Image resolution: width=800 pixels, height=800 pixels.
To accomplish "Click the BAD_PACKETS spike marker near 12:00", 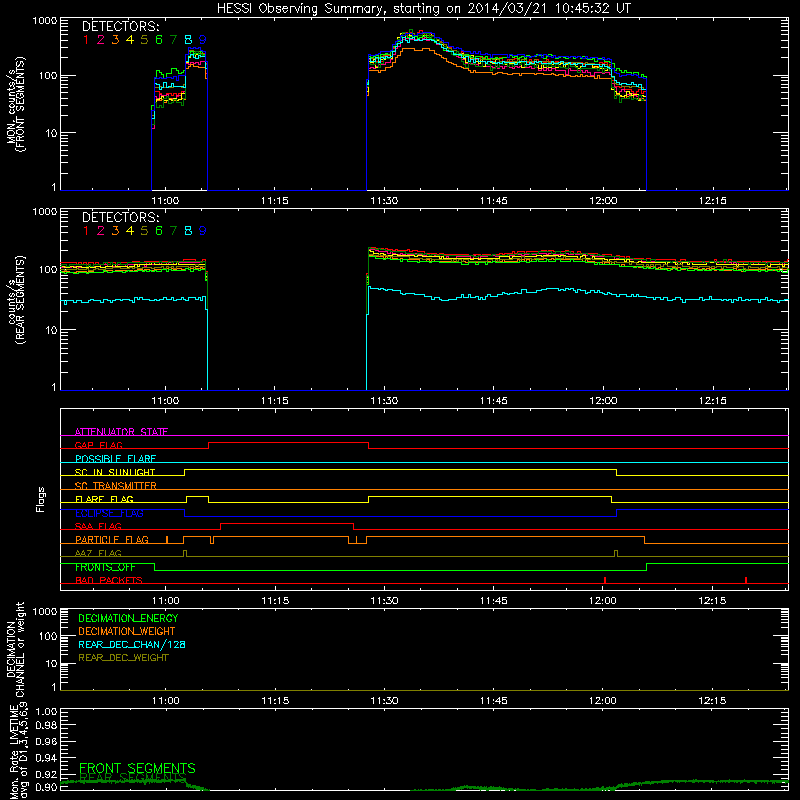I will (605, 580).
